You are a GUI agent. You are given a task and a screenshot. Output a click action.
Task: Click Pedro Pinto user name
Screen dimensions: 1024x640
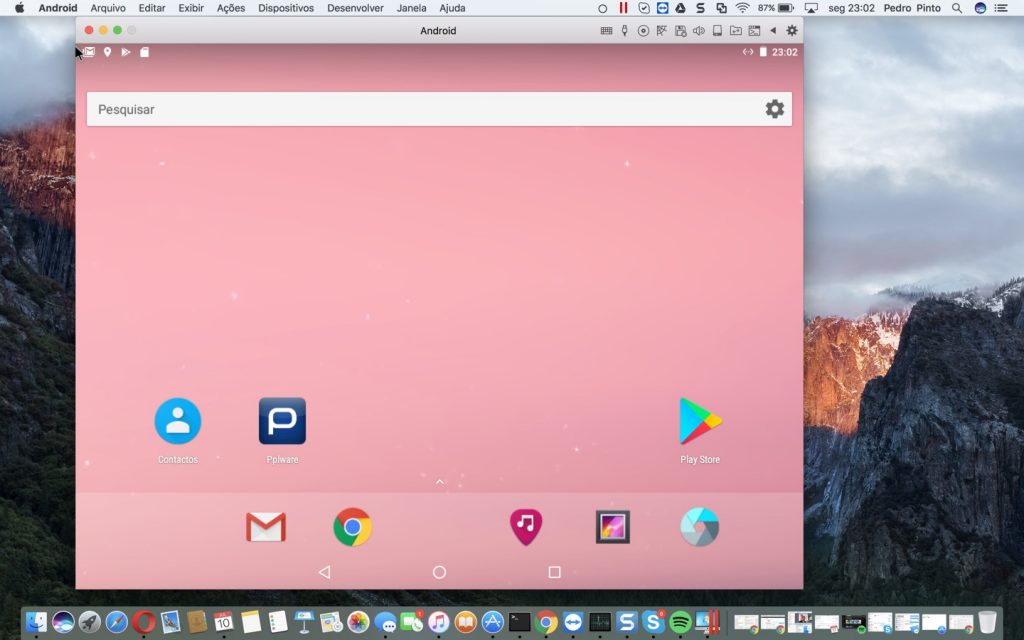[912, 8]
